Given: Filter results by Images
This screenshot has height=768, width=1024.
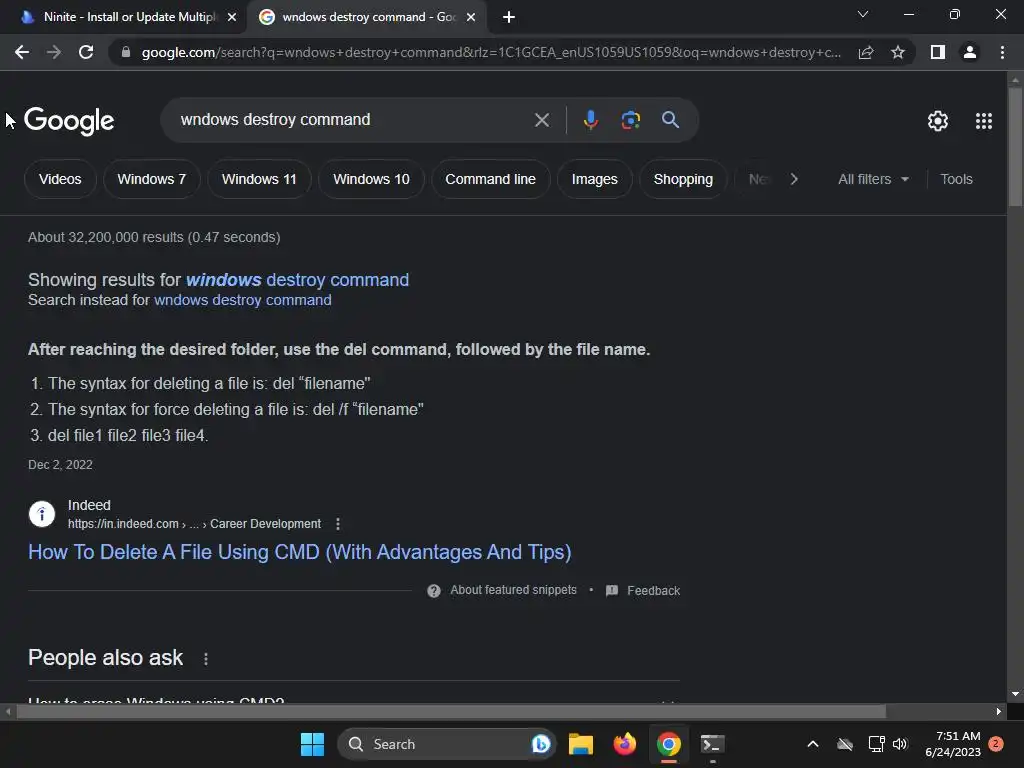Looking at the screenshot, I should click(x=594, y=179).
